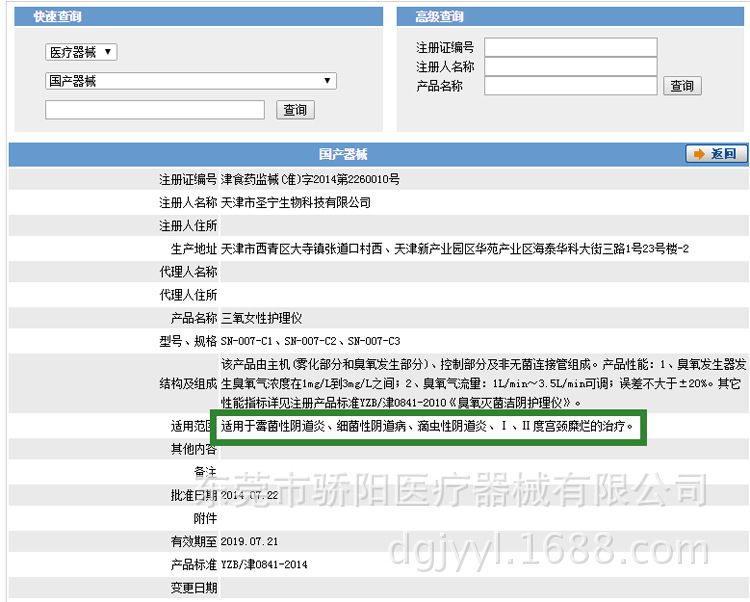Image resolution: width=750 pixels, height=602 pixels.
Task: Focus the 注册证编号 input field
Action: click(571, 47)
